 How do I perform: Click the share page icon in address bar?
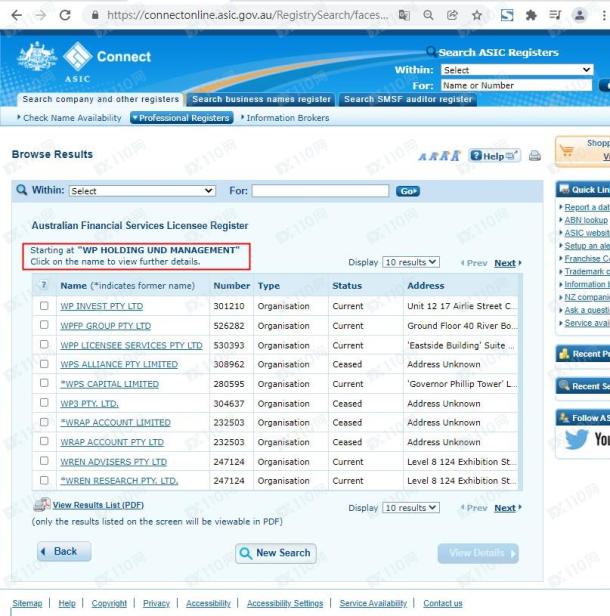pyautogui.click(x=452, y=15)
